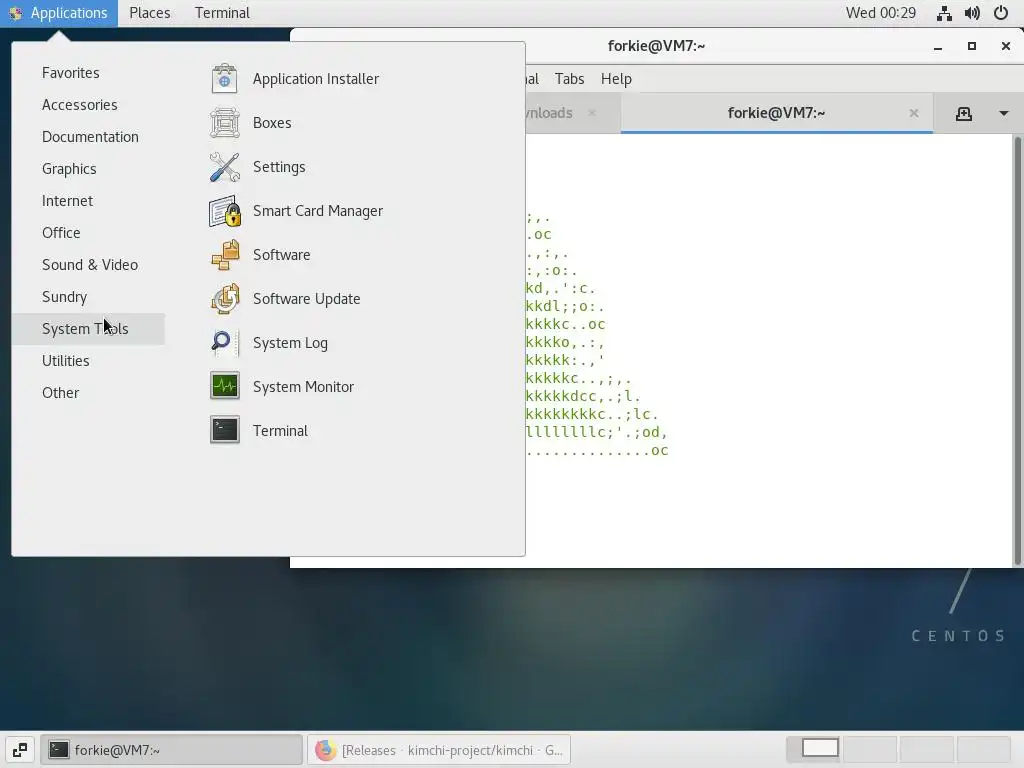Minimize the forkie@VM7 terminal window
This screenshot has width=1024, height=768.
938,46
